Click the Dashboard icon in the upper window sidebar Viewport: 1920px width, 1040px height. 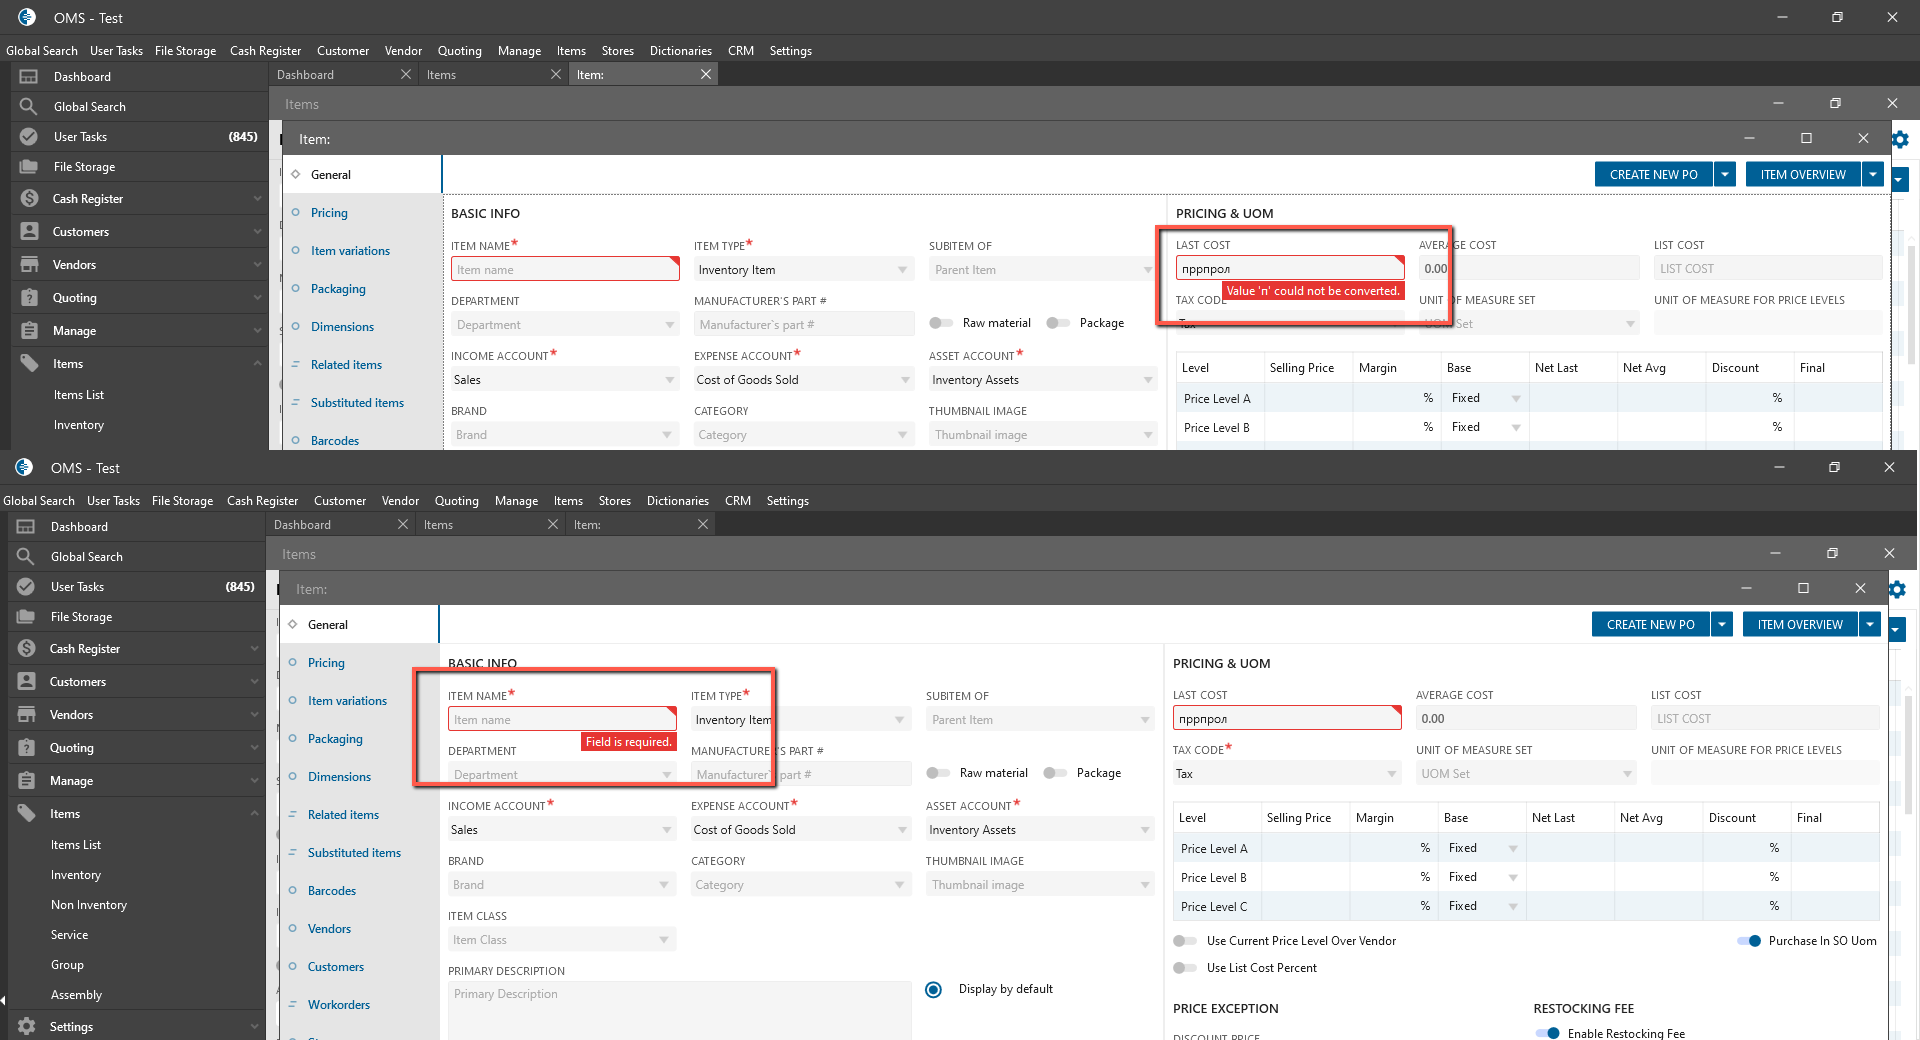coord(28,77)
